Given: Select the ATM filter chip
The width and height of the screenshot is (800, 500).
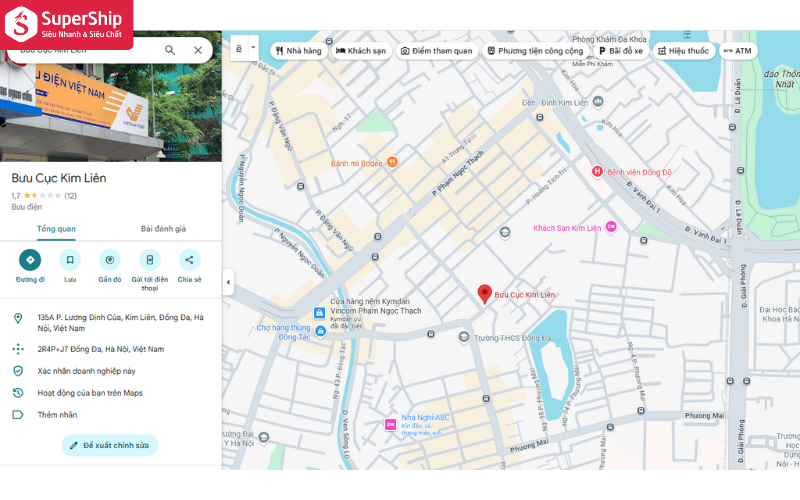Looking at the screenshot, I should point(738,51).
